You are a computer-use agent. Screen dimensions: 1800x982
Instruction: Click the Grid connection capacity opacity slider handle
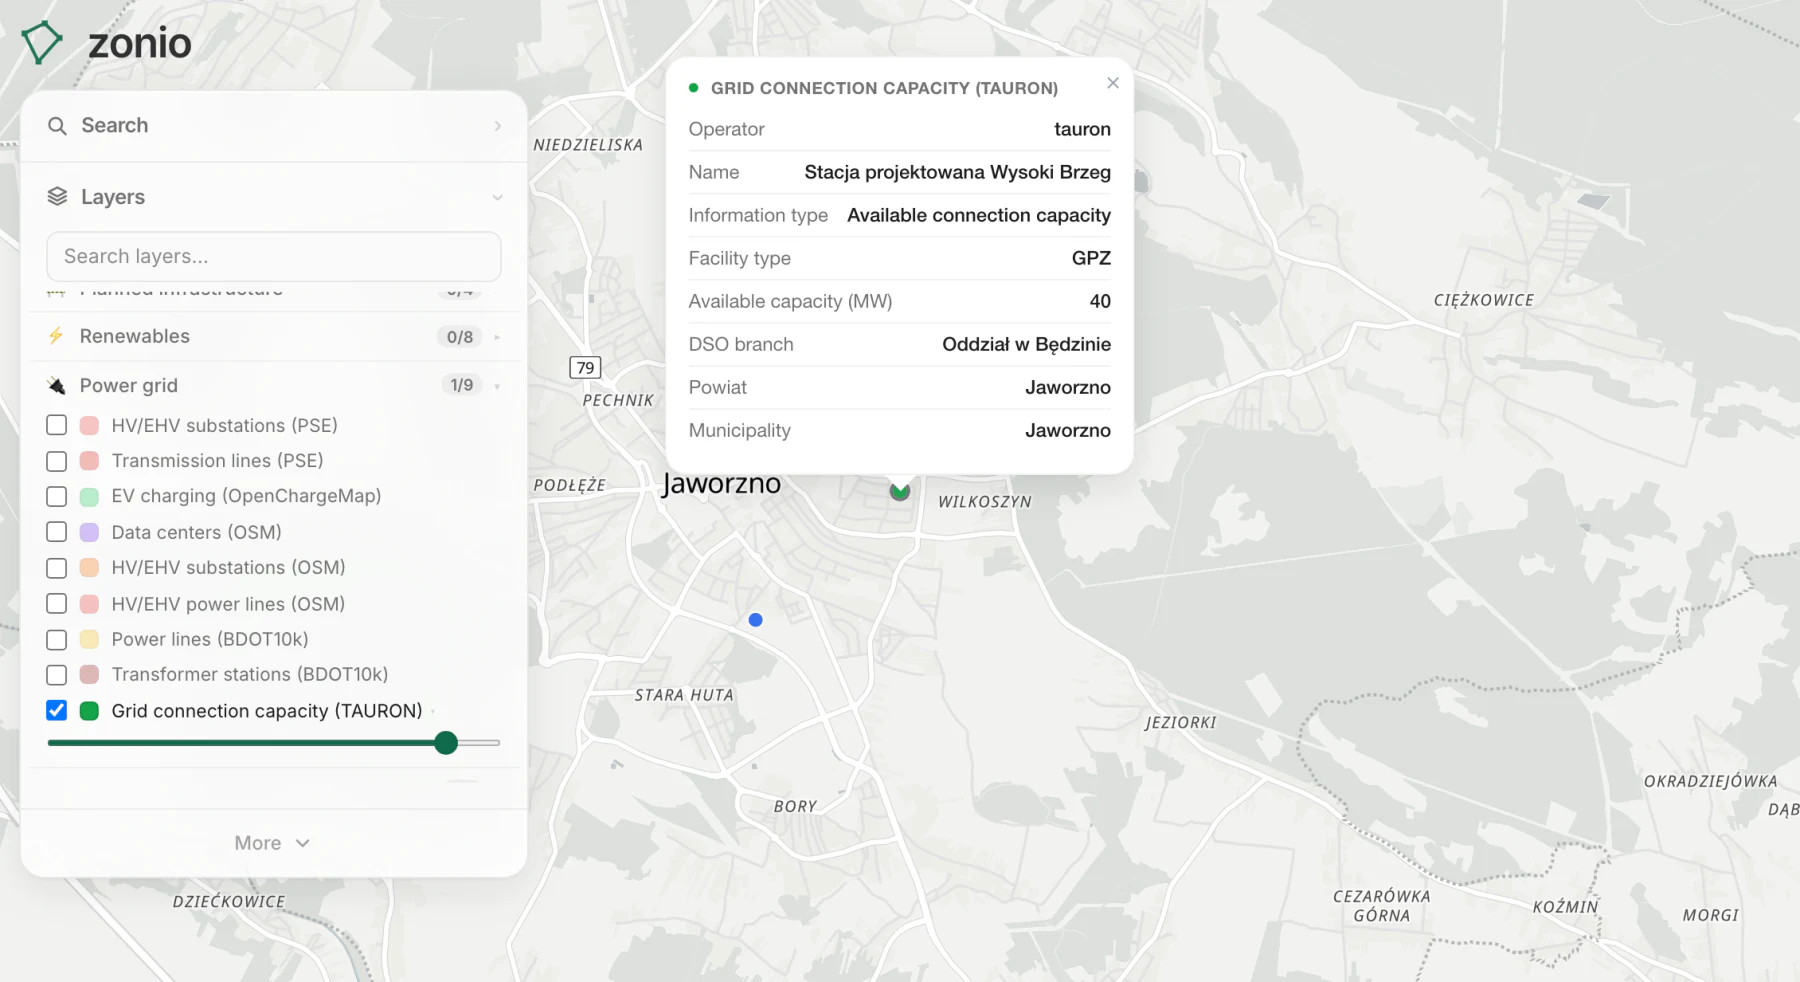coord(446,743)
